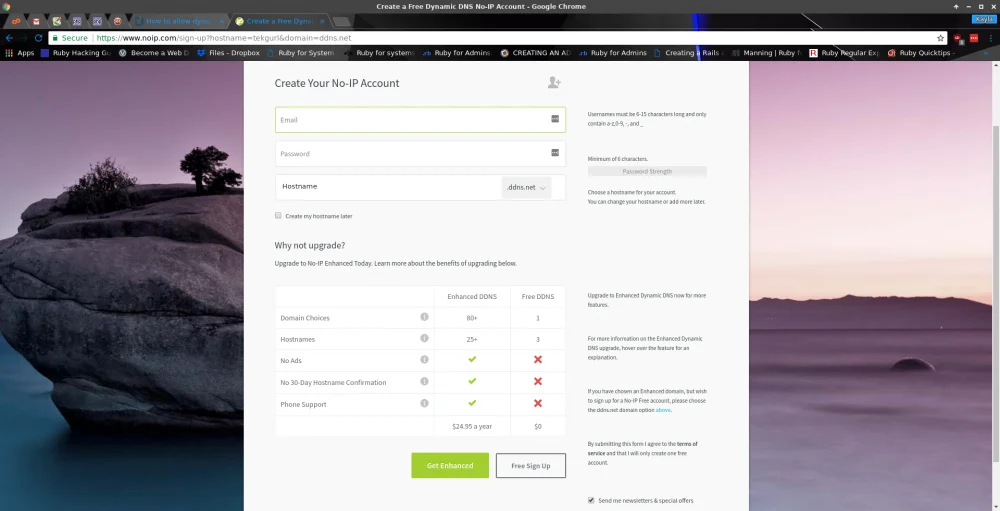Open the Chrome three-dot menu
Viewport: 1000px width, 511px height.
pyautogui.click(x=990, y=38)
